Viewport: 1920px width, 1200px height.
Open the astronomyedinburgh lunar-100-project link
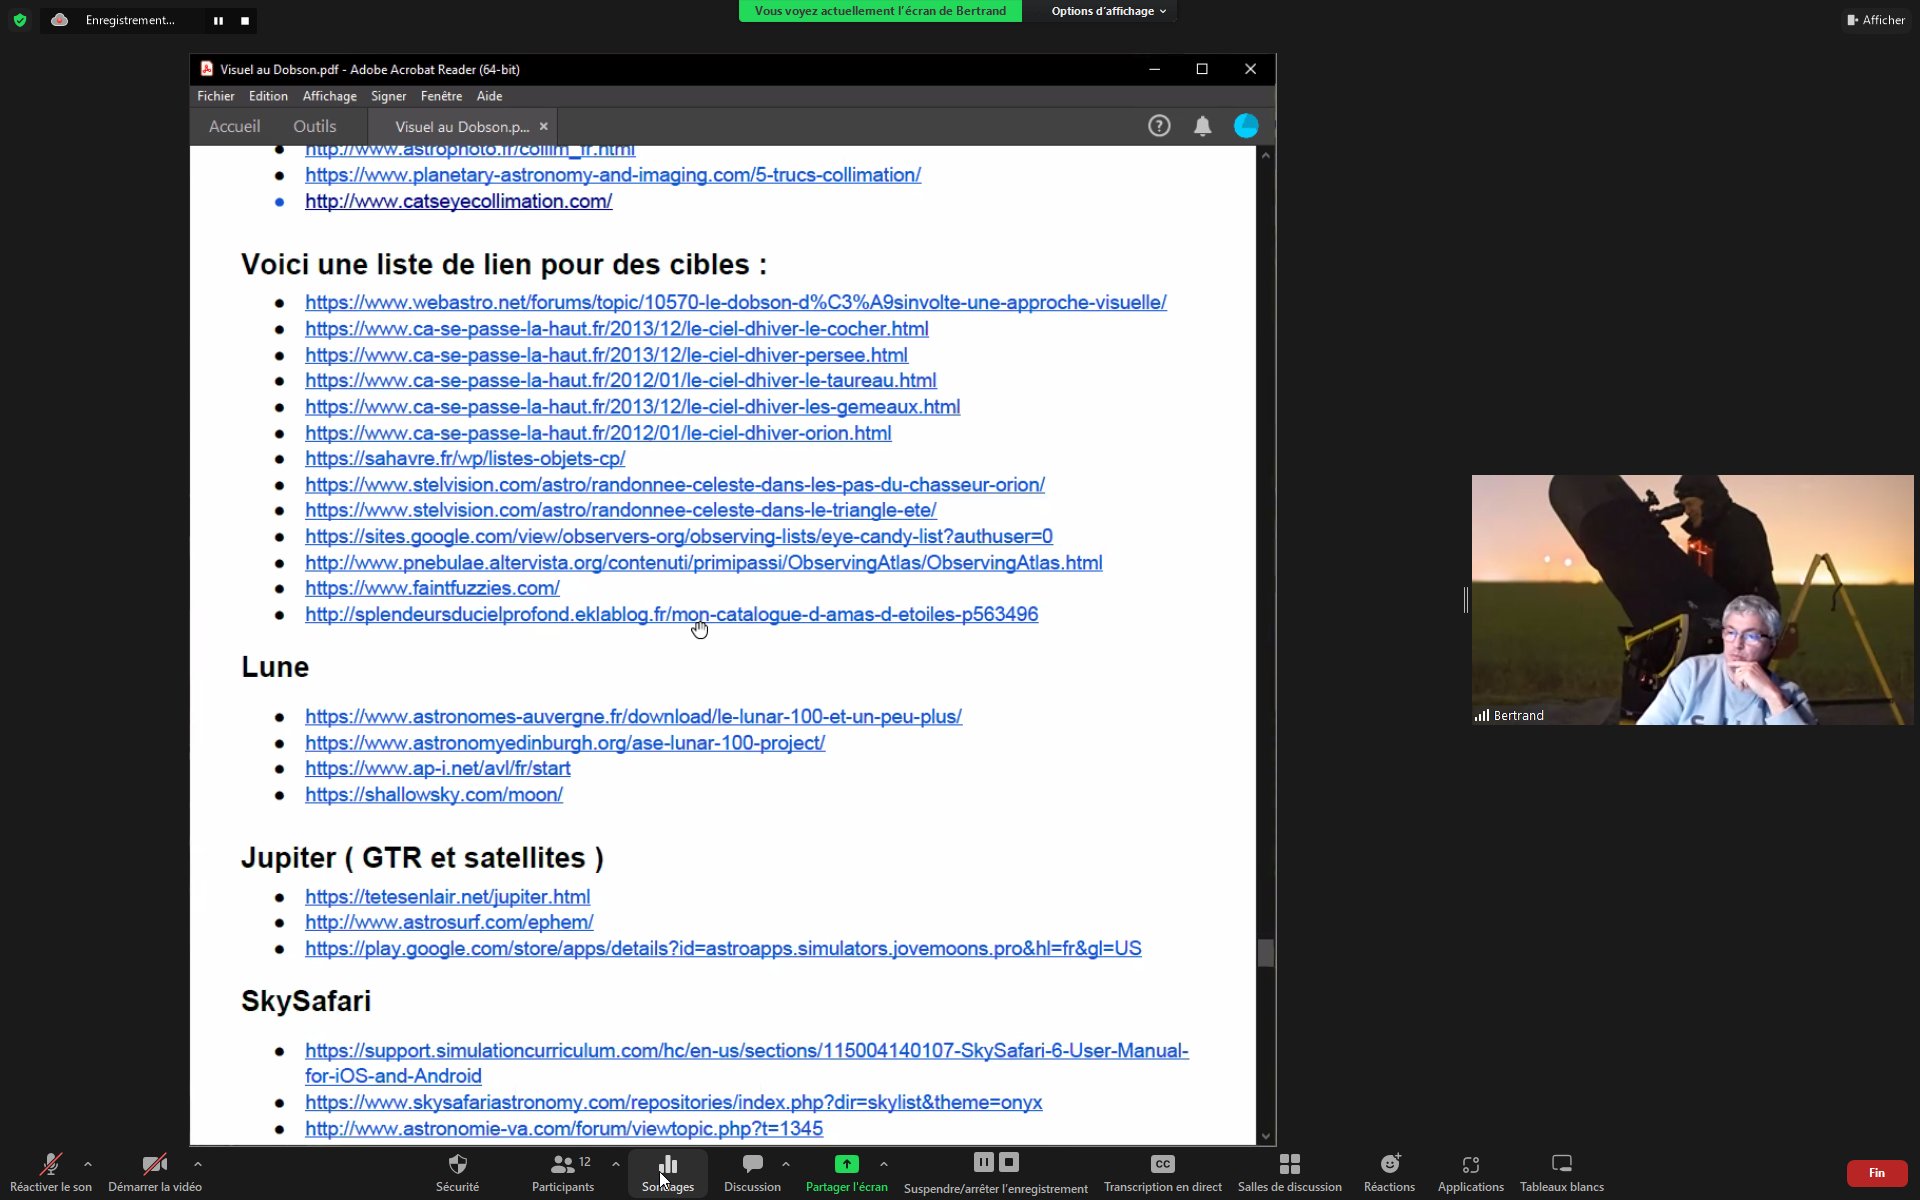565,743
